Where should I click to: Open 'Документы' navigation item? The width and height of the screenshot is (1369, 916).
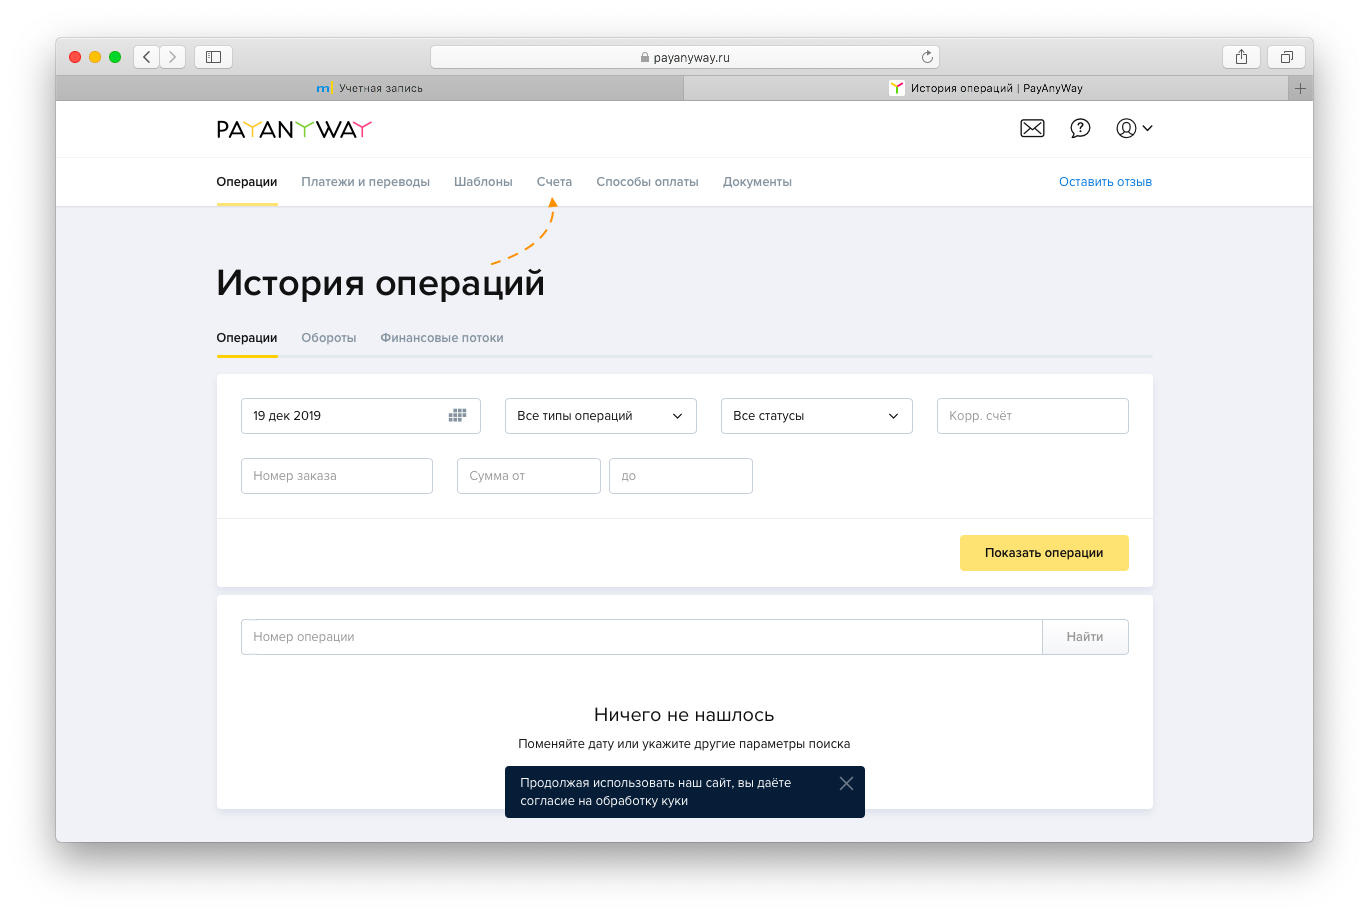pos(757,182)
